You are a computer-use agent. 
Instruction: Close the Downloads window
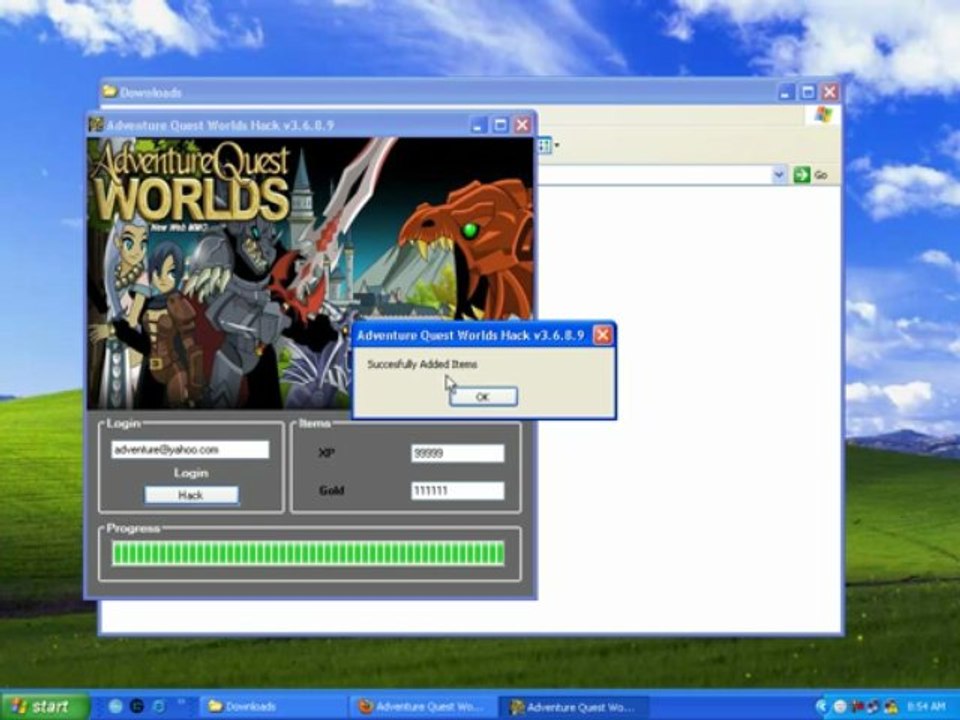click(830, 92)
